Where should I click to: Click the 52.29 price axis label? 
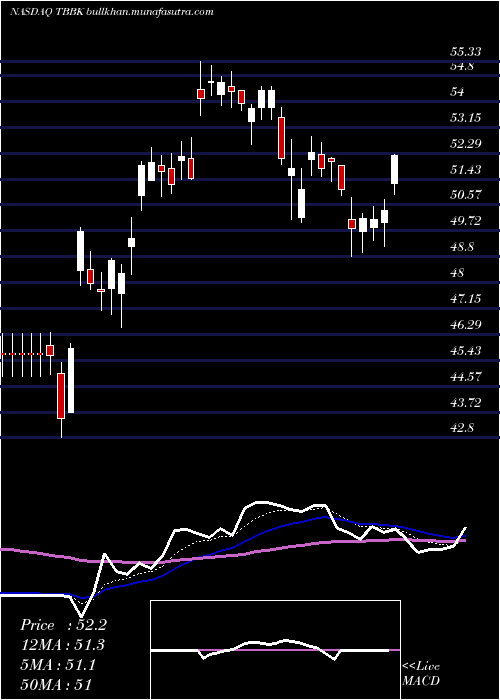click(x=466, y=143)
